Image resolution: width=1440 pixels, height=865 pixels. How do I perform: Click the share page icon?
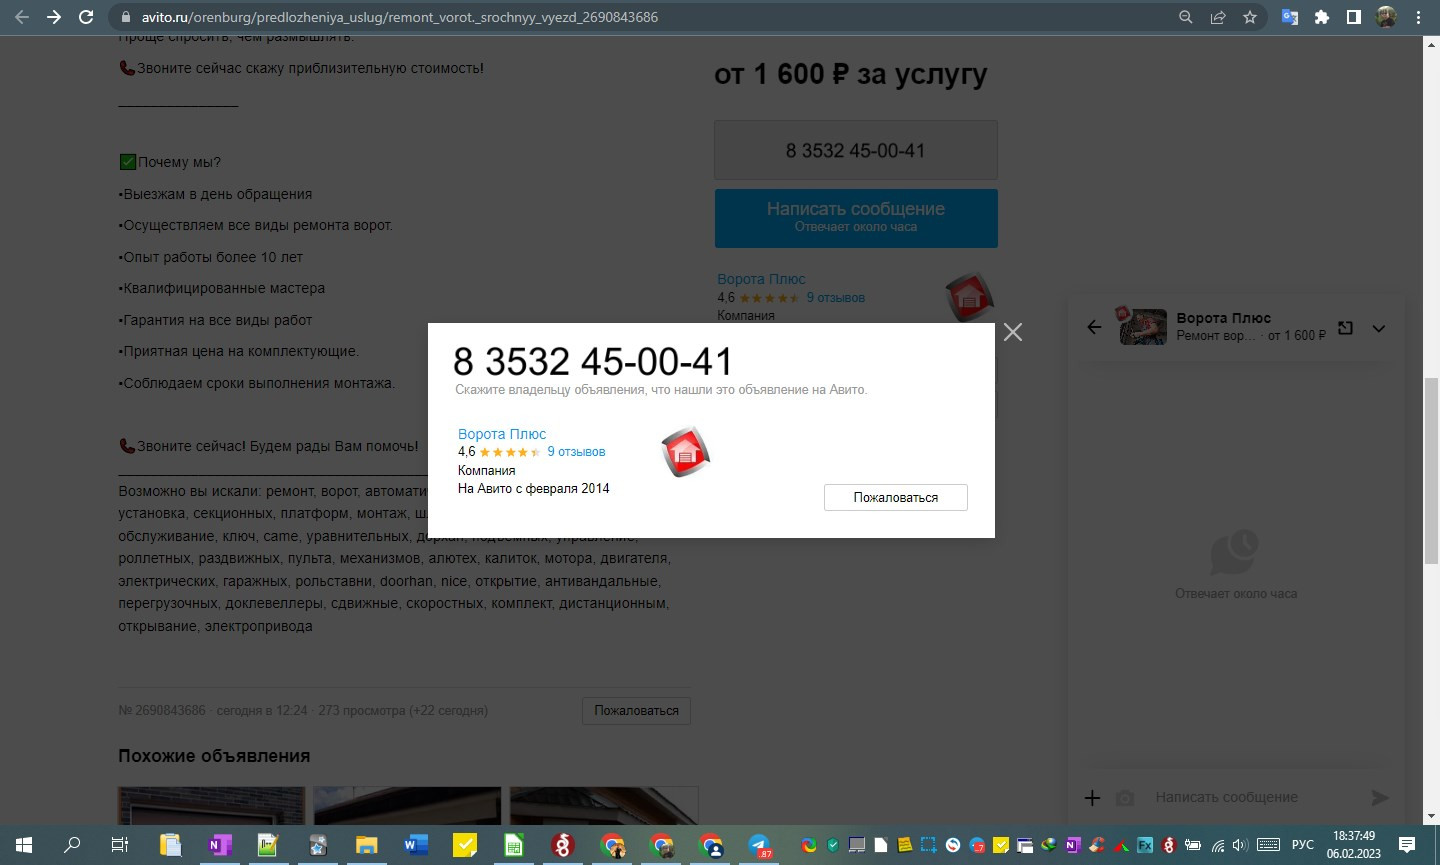tap(1217, 17)
